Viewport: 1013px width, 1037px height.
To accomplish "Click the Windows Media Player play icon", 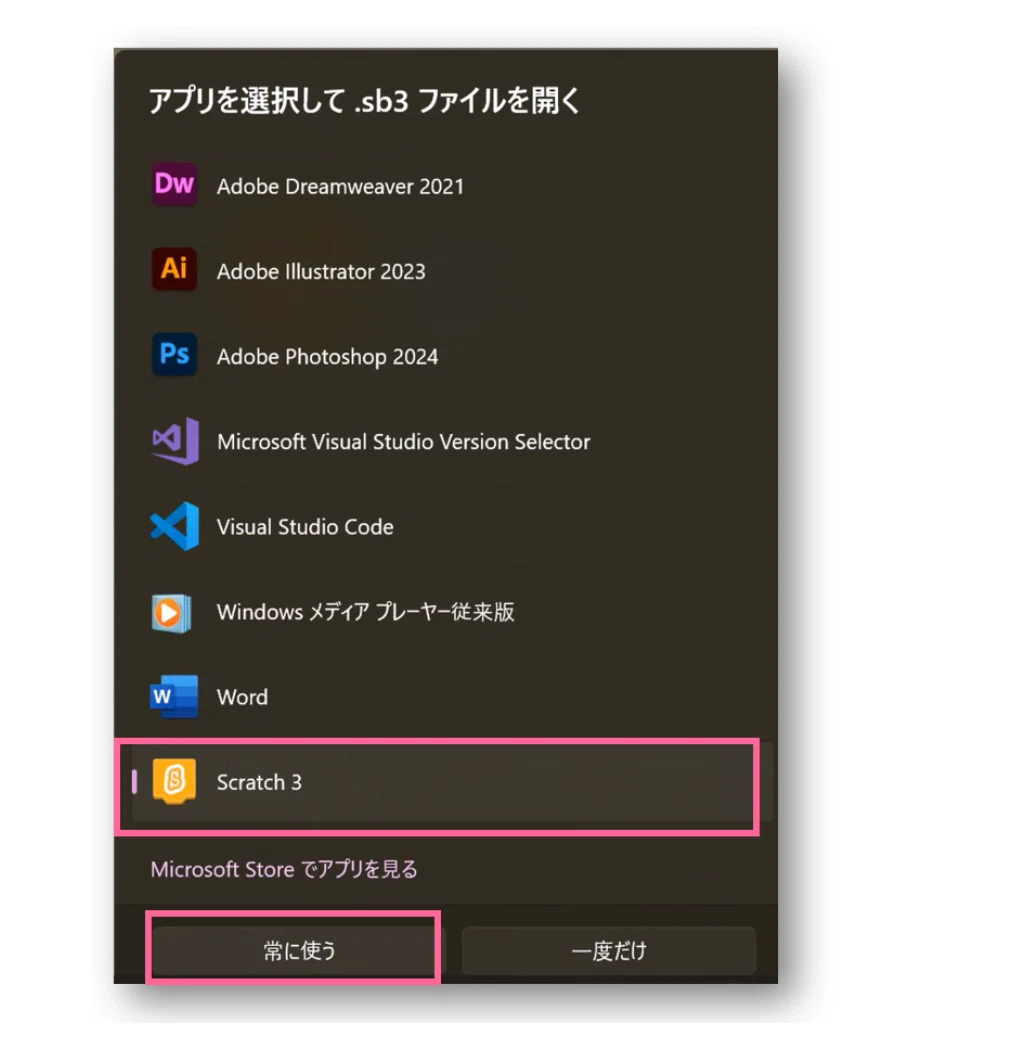I will [171, 613].
